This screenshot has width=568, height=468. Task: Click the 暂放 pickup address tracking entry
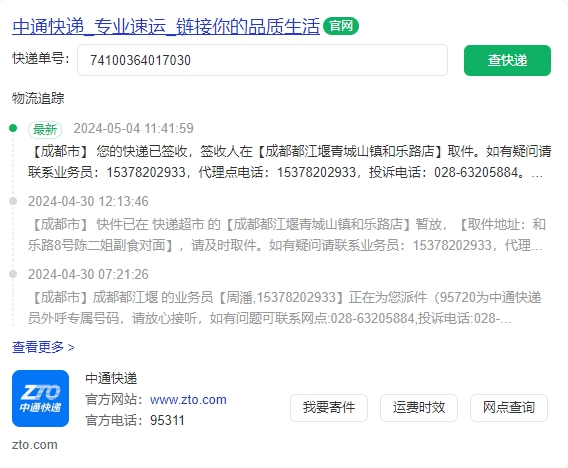pyautogui.click(x=286, y=235)
